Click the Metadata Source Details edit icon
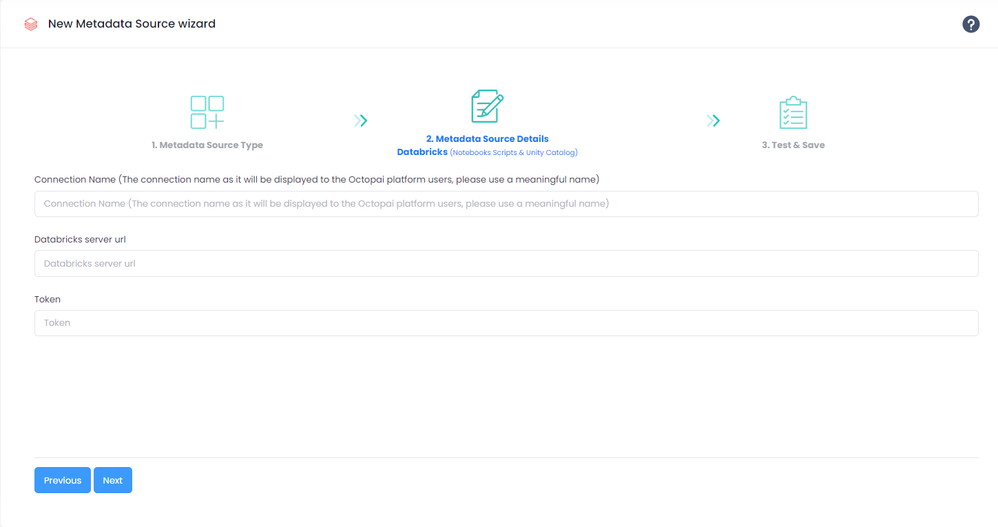Viewport: 998px width, 527px height. click(x=488, y=106)
